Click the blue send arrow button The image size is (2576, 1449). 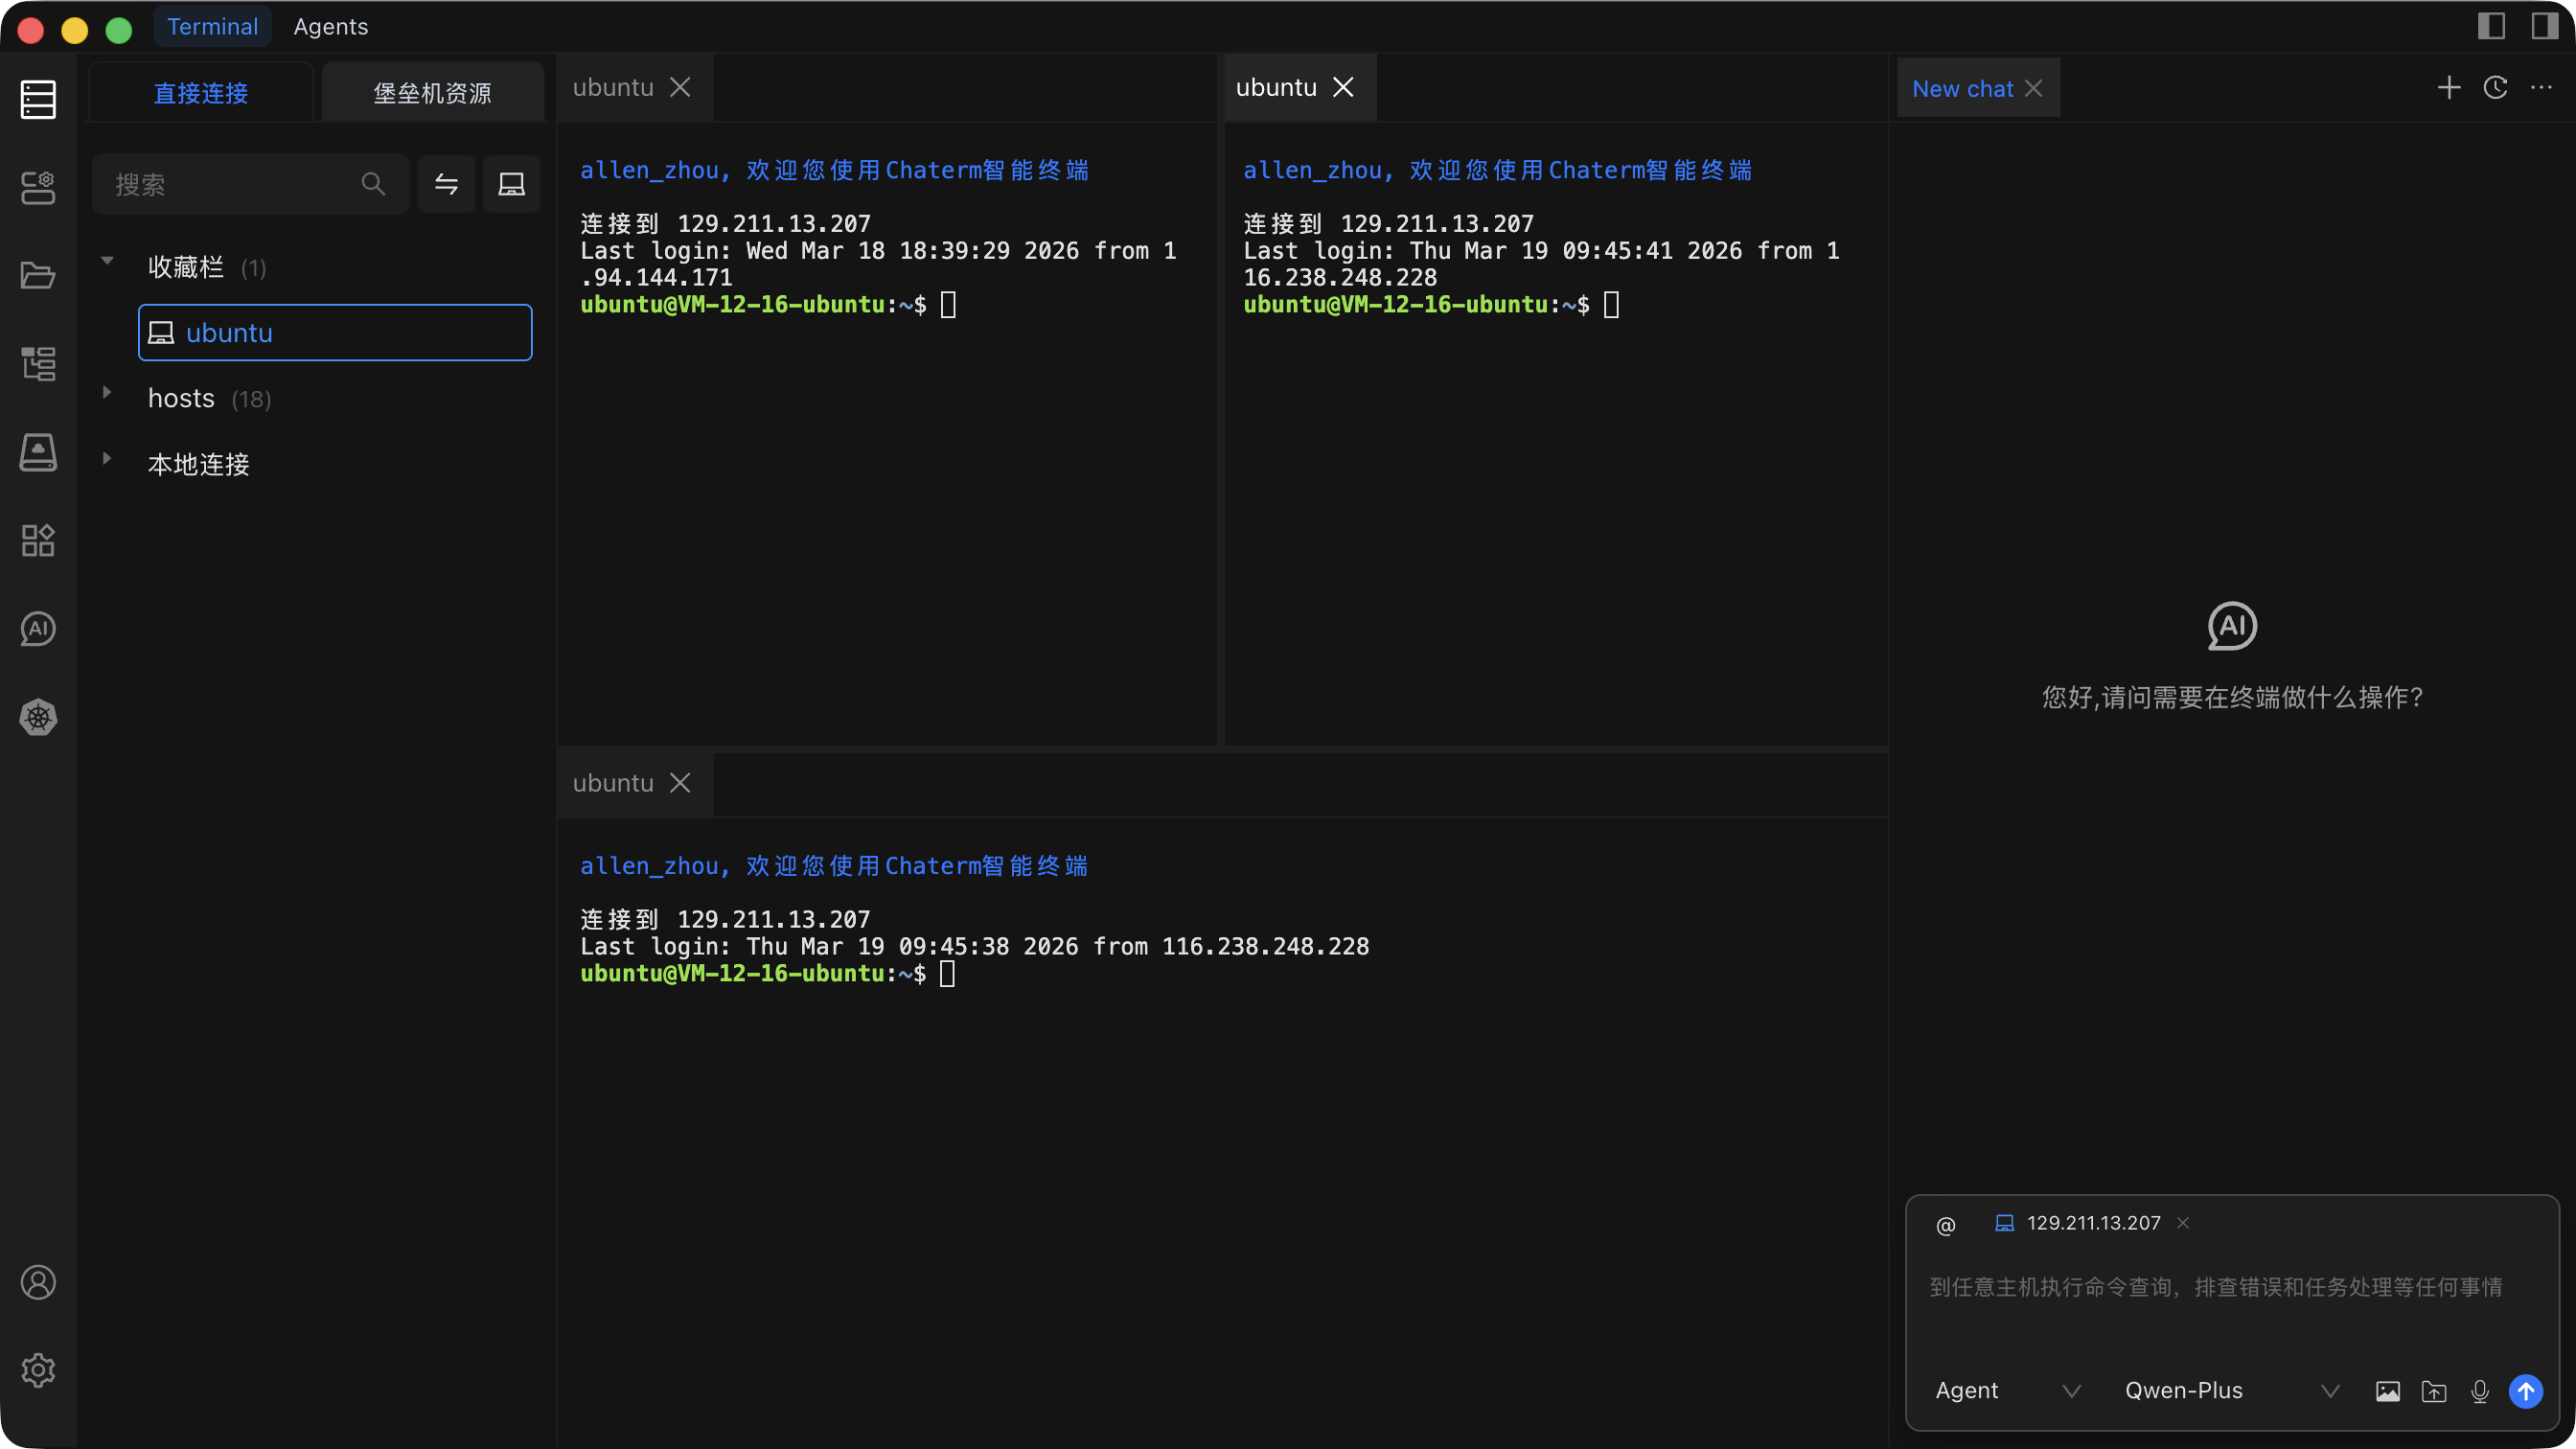tap(2525, 1391)
